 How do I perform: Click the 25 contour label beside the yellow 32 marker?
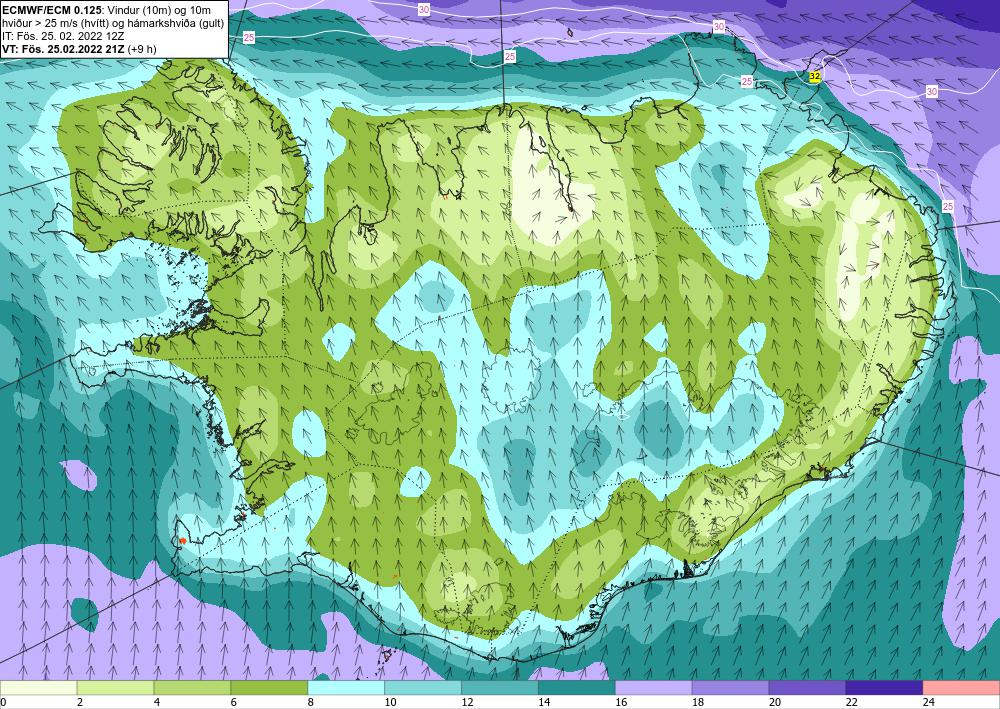point(747,81)
